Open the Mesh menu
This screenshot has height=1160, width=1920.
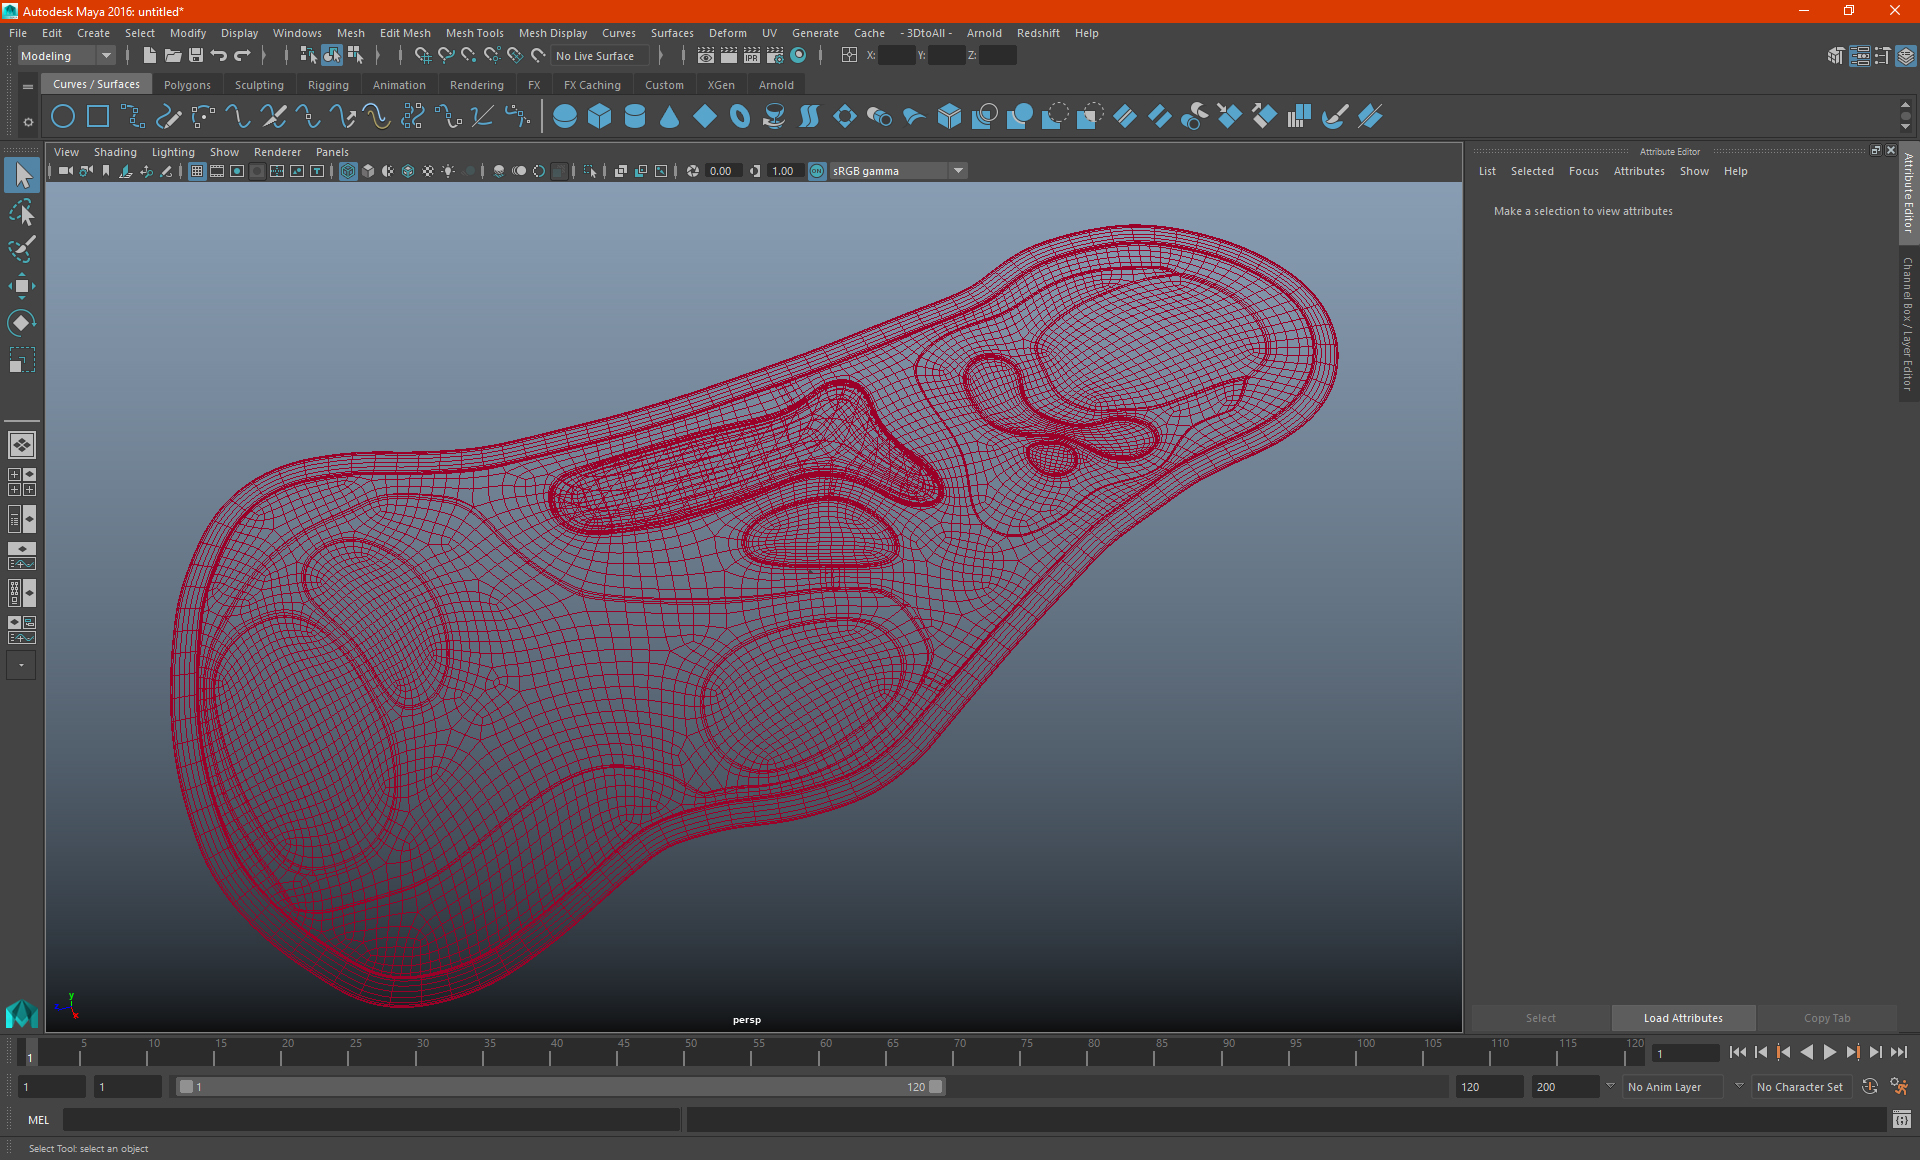[x=347, y=32]
